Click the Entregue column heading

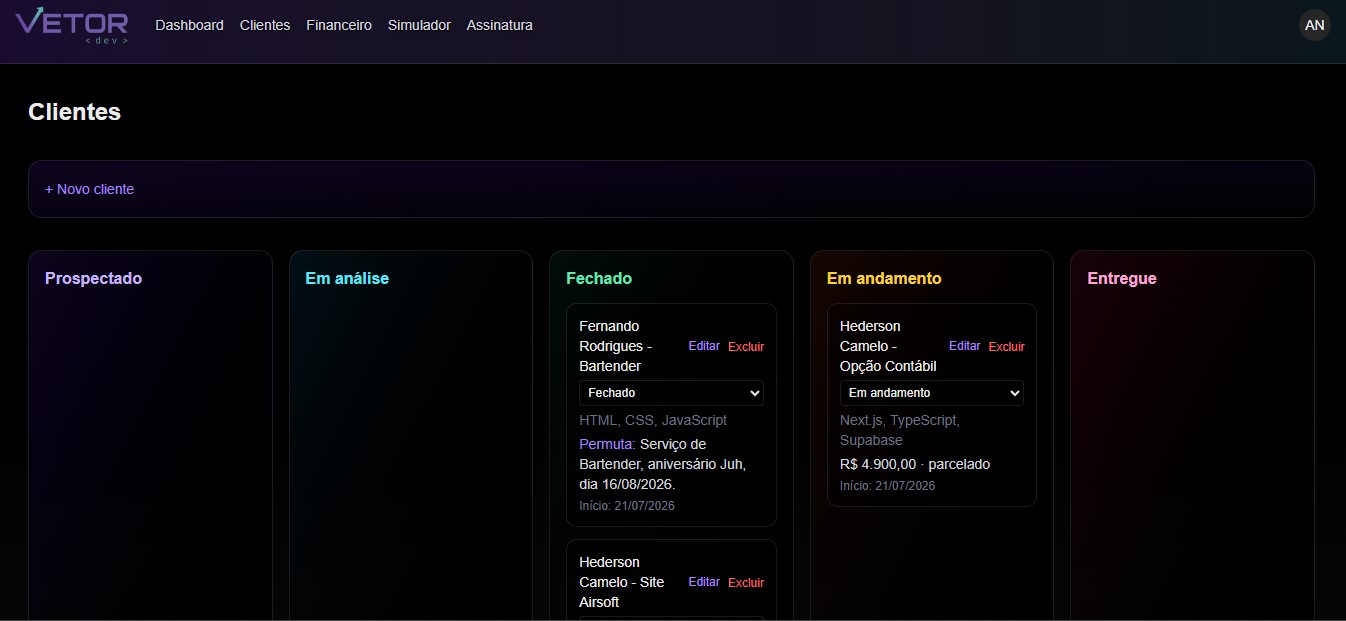[1122, 278]
